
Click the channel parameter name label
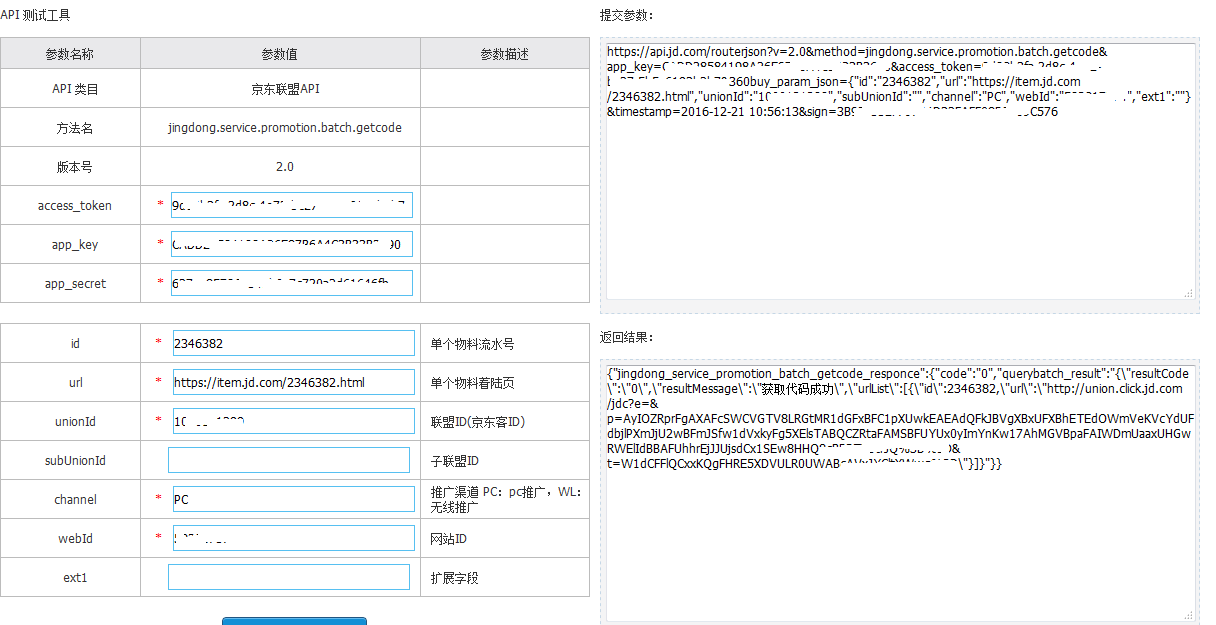coord(76,500)
